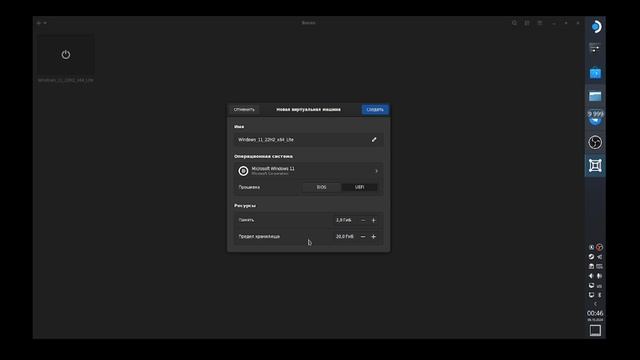Click the pencil icon to edit the VM name

click(x=374, y=140)
